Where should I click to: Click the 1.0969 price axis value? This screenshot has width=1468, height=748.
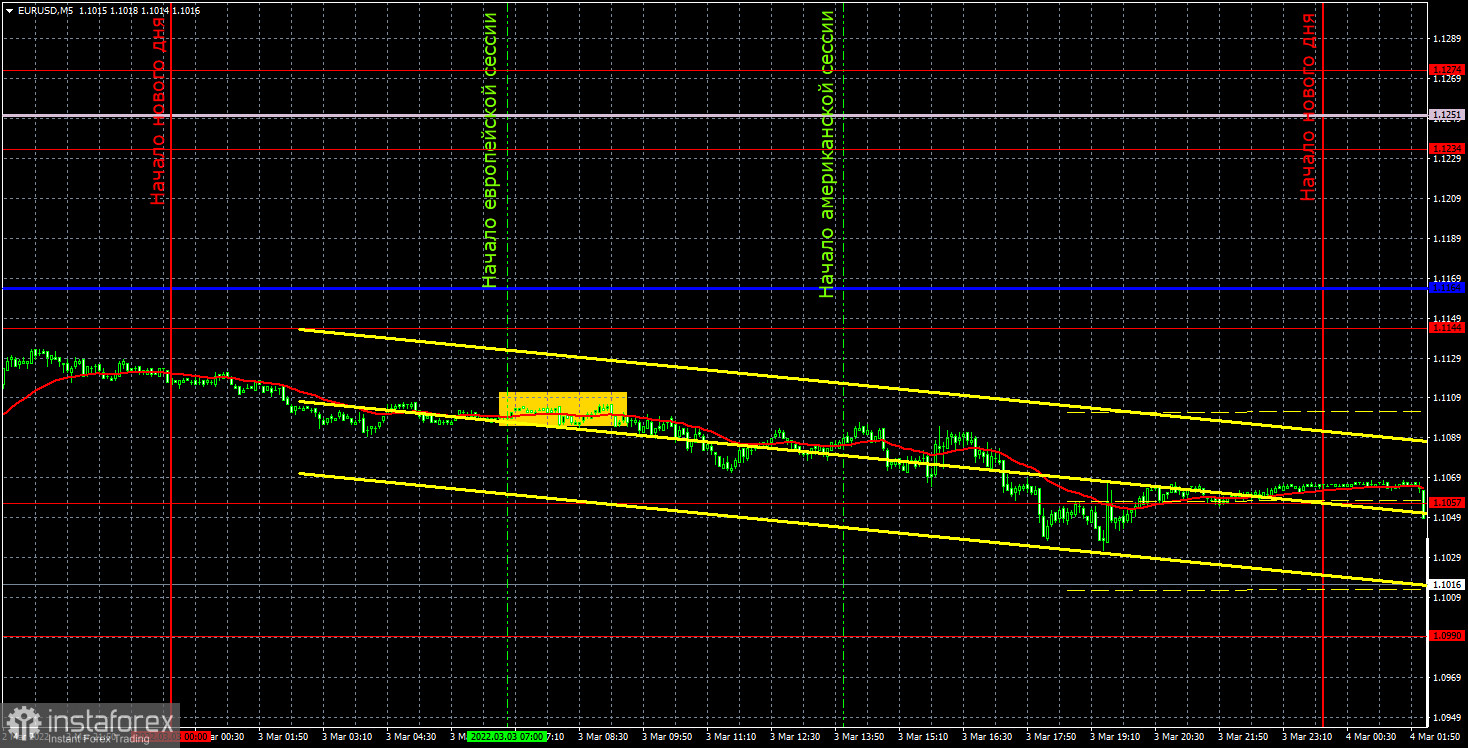[x=1448, y=676]
